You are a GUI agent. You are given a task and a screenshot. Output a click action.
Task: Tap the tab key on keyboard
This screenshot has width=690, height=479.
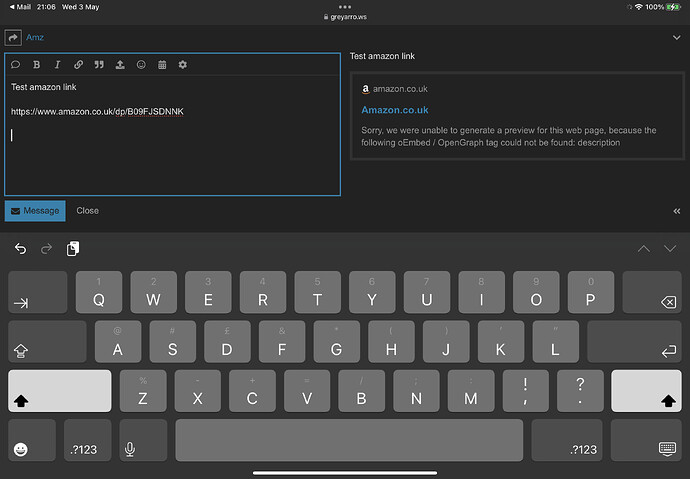(38, 292)
